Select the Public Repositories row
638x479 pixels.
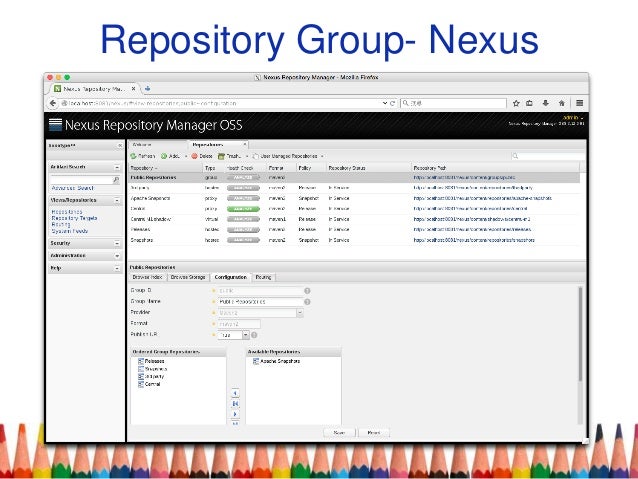tap(354, 178)
